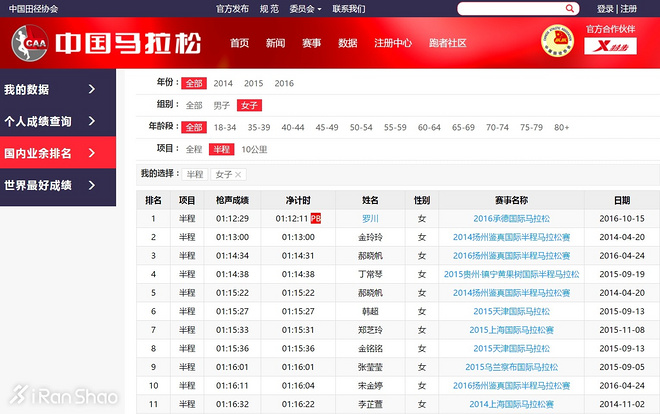Select 女子 group filter
The height and width of the screenshot is (414, 660).
tap(249, 105)
